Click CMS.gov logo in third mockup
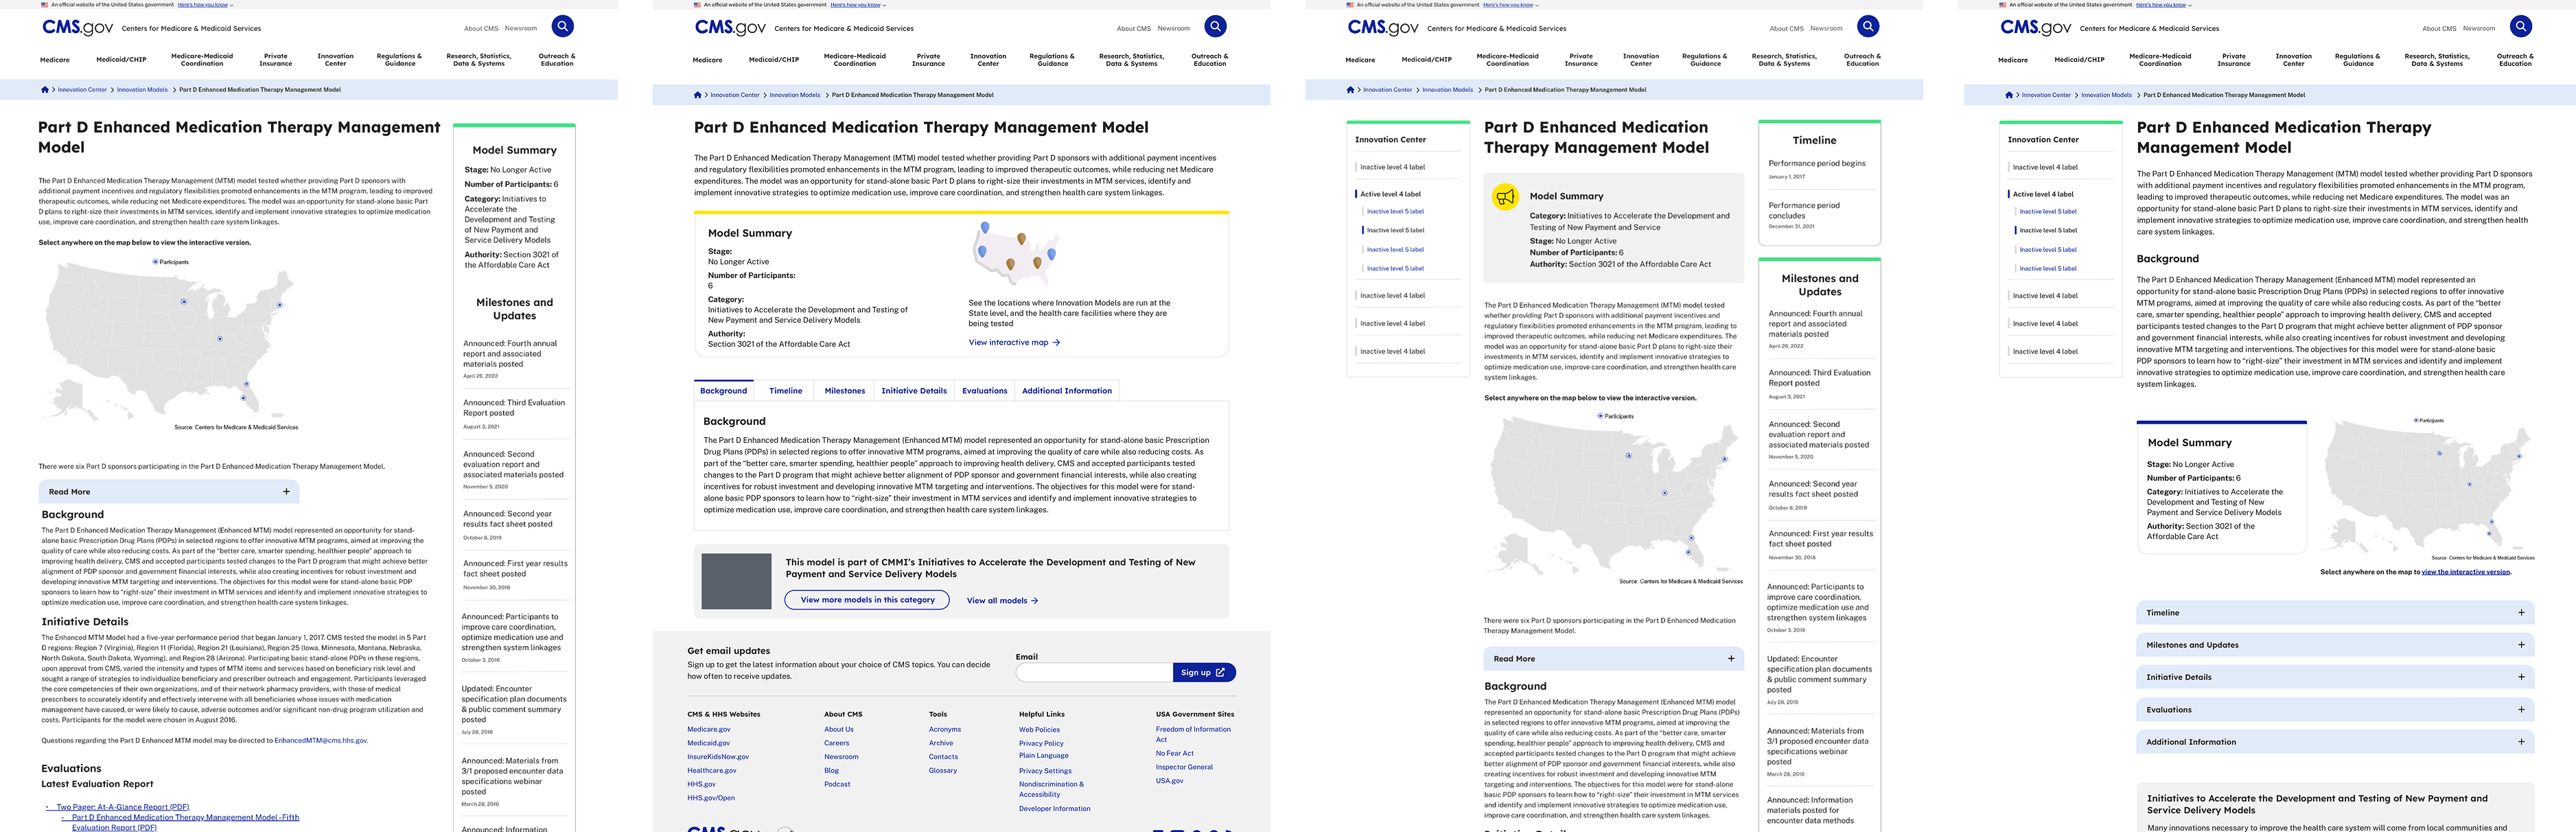Viewport: 2576px width, 832px height. [x=1383, y=27]
